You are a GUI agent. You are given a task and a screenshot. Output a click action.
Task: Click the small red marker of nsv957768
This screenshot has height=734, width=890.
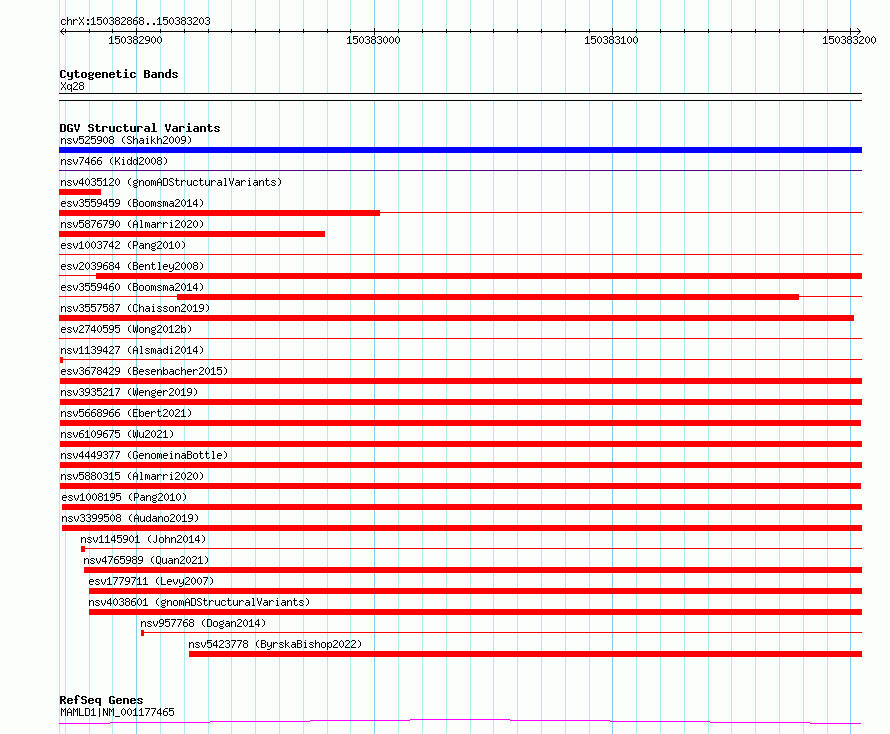coord(142,633)
